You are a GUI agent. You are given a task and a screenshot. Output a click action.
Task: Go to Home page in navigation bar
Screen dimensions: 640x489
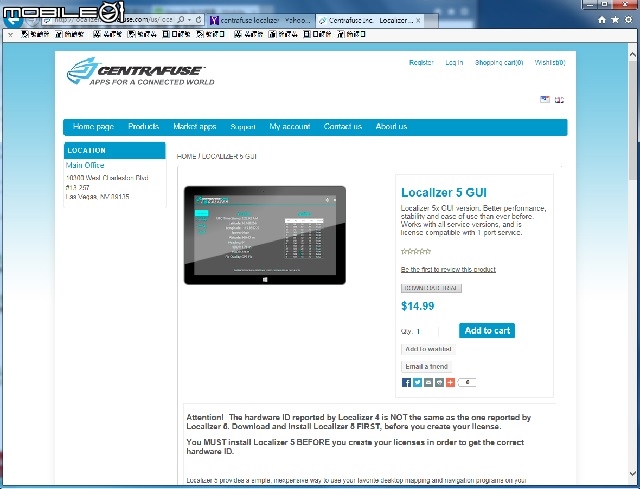(93, 127)
